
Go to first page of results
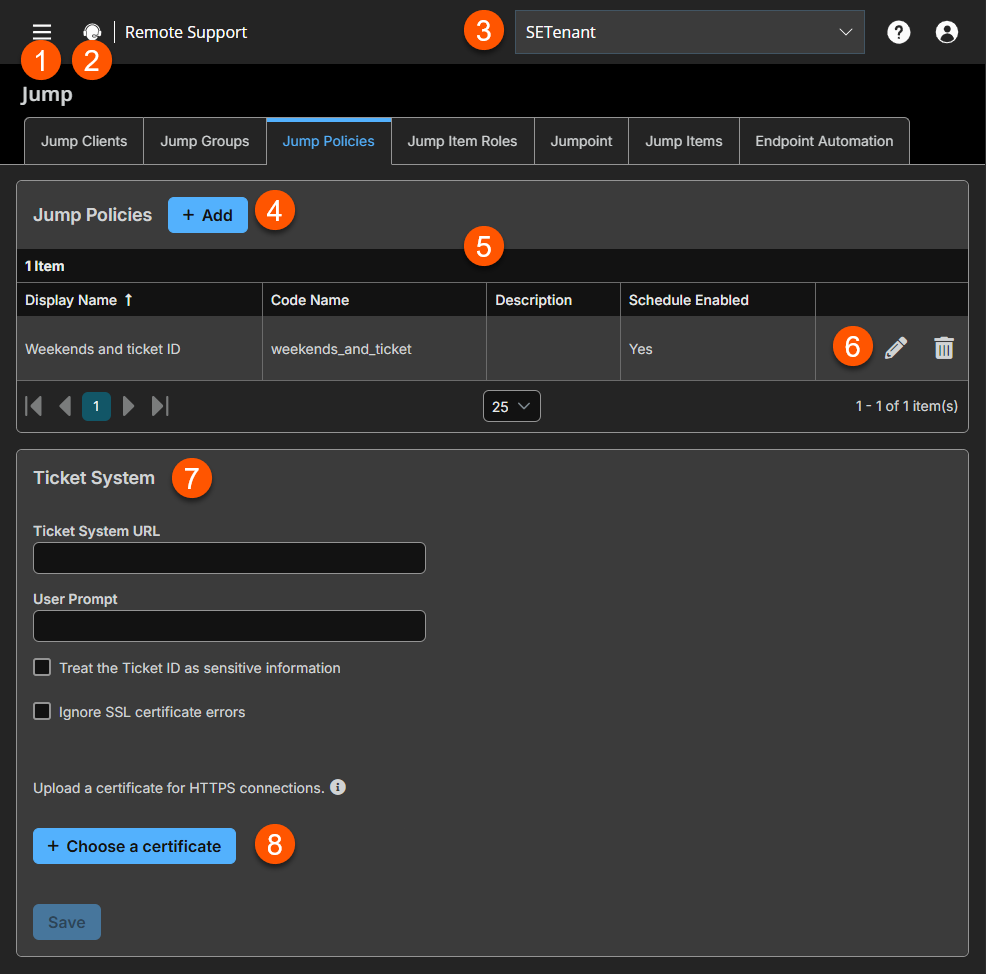click(33, 406)
